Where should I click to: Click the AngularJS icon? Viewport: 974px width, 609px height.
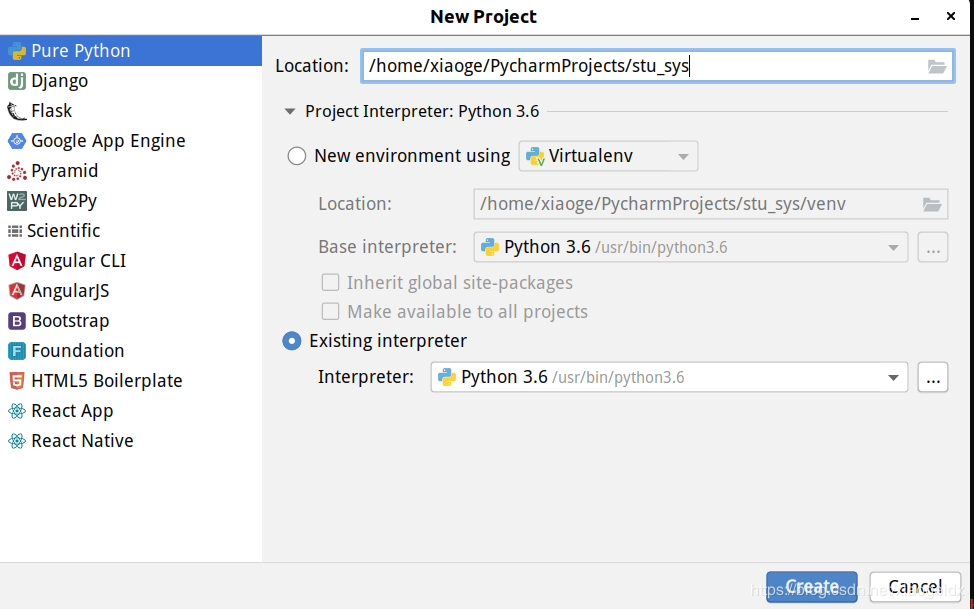coord(17,291)
